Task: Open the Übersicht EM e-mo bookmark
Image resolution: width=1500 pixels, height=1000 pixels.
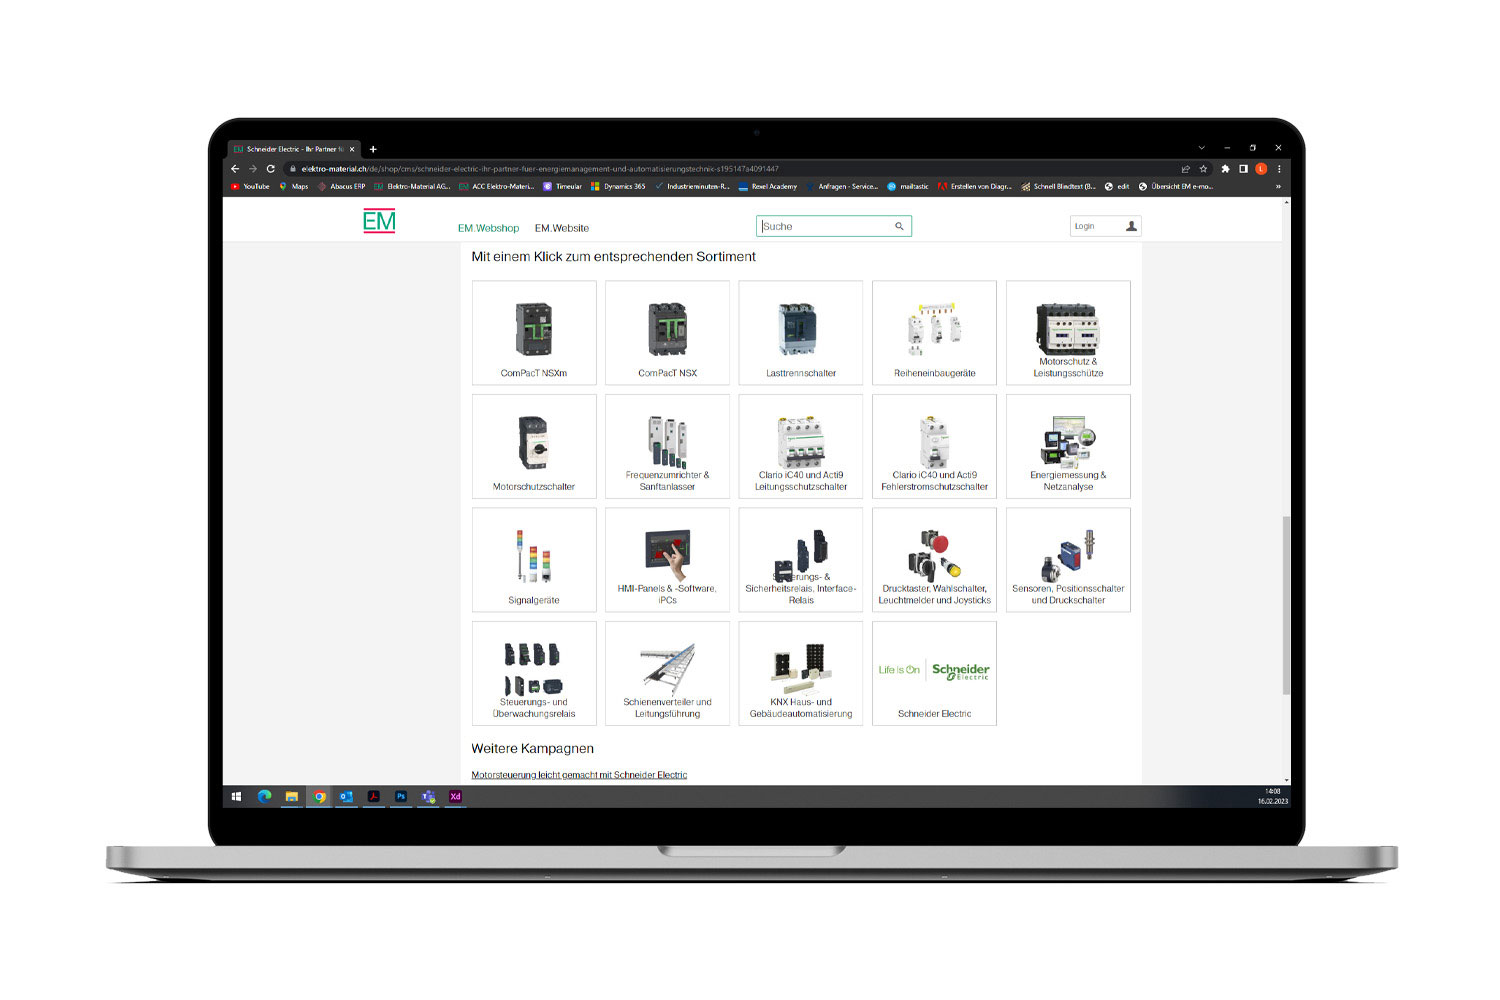Action: [x=1176, y=186]
